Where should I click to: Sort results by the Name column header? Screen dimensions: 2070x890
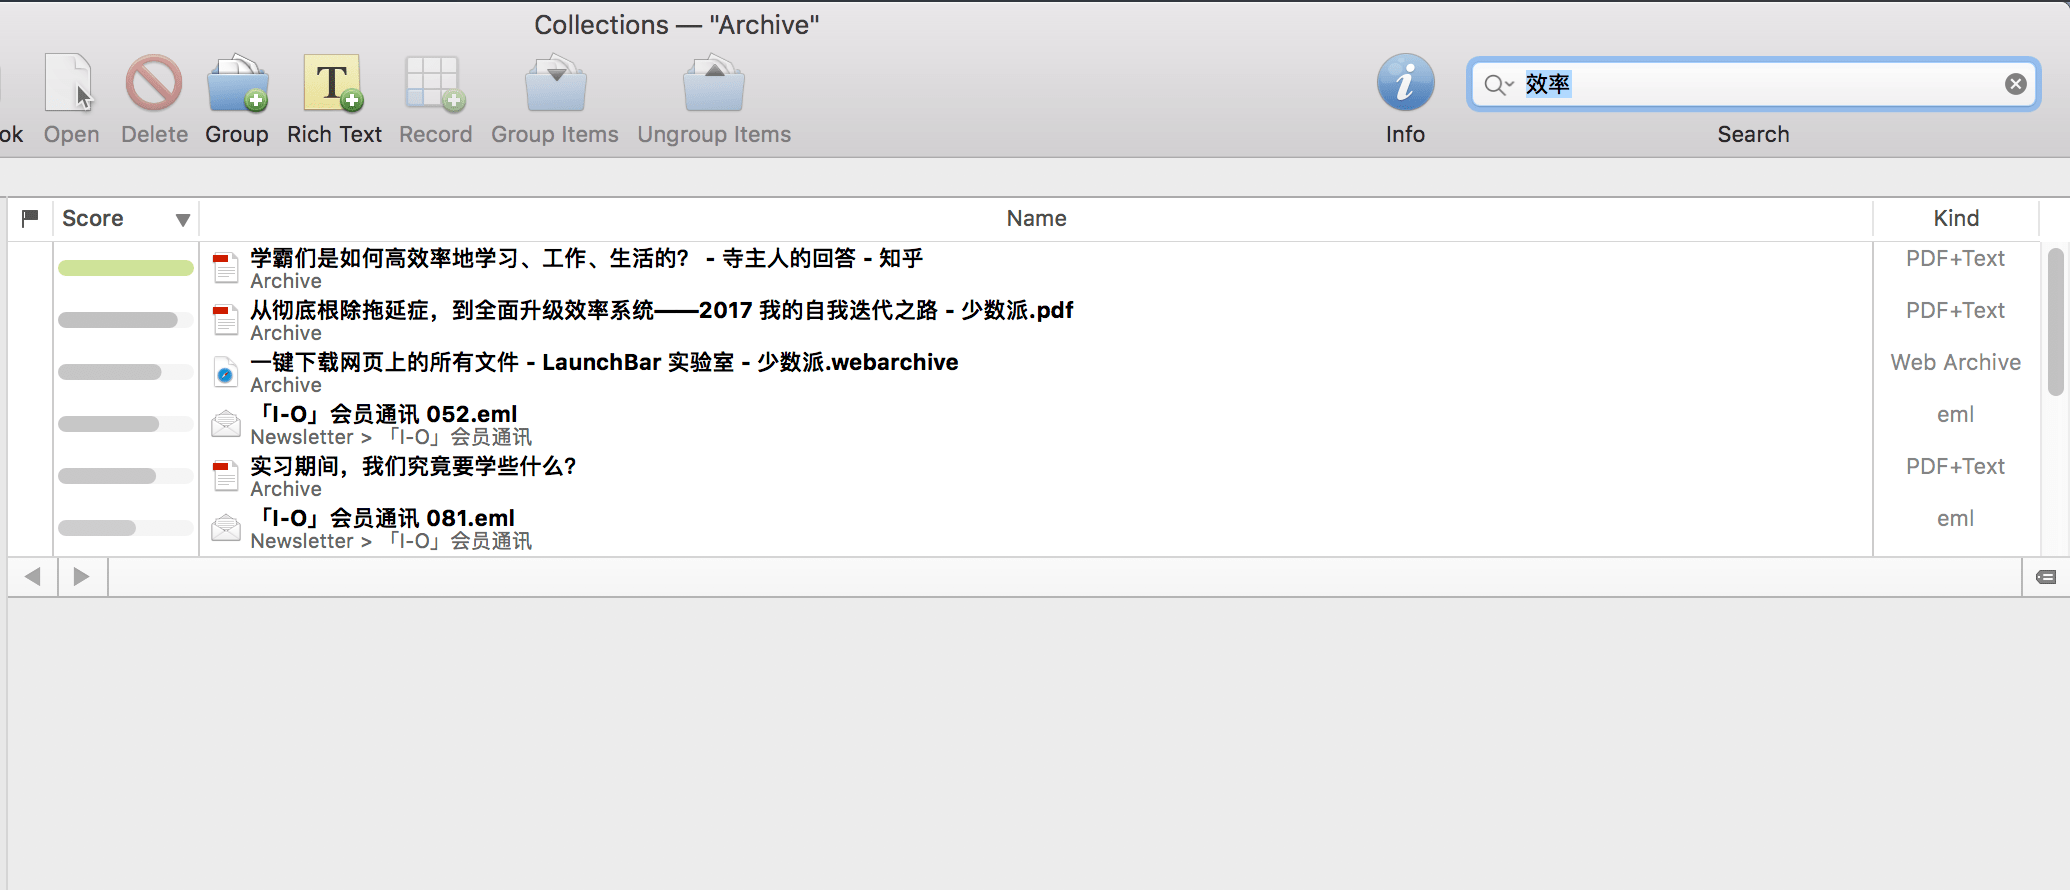[x=1036, y=218]
